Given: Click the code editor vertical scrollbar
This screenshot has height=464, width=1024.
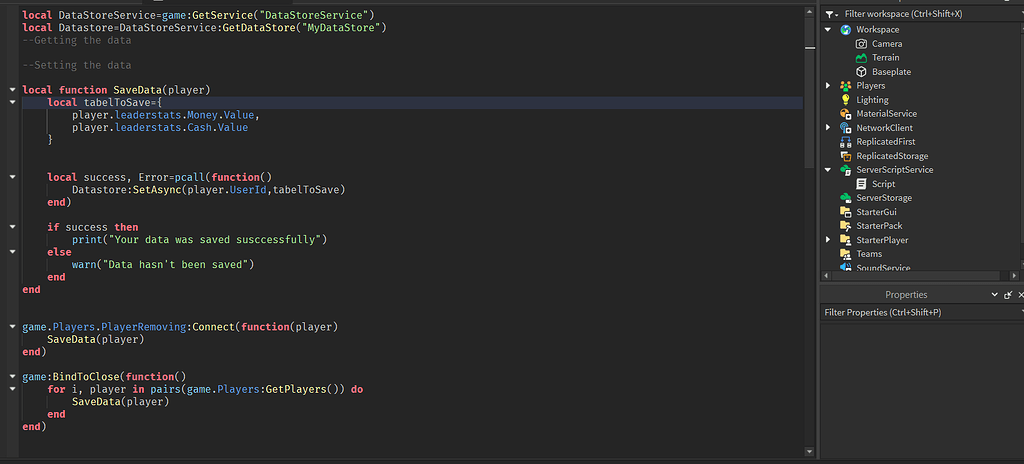Looking at the screenshot, I should (808, 90).
